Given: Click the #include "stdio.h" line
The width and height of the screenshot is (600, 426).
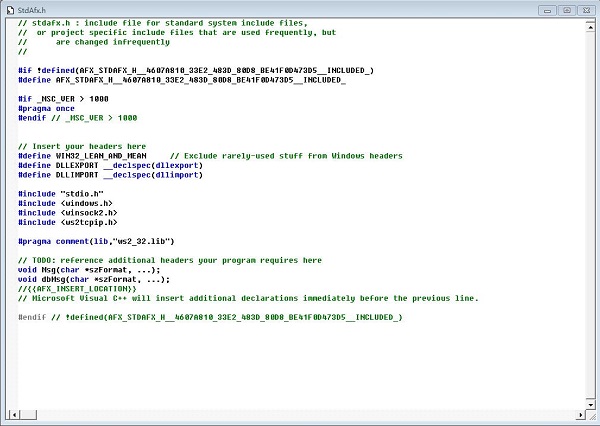Looking at the screenshot, I should click(x=61, y=194).
